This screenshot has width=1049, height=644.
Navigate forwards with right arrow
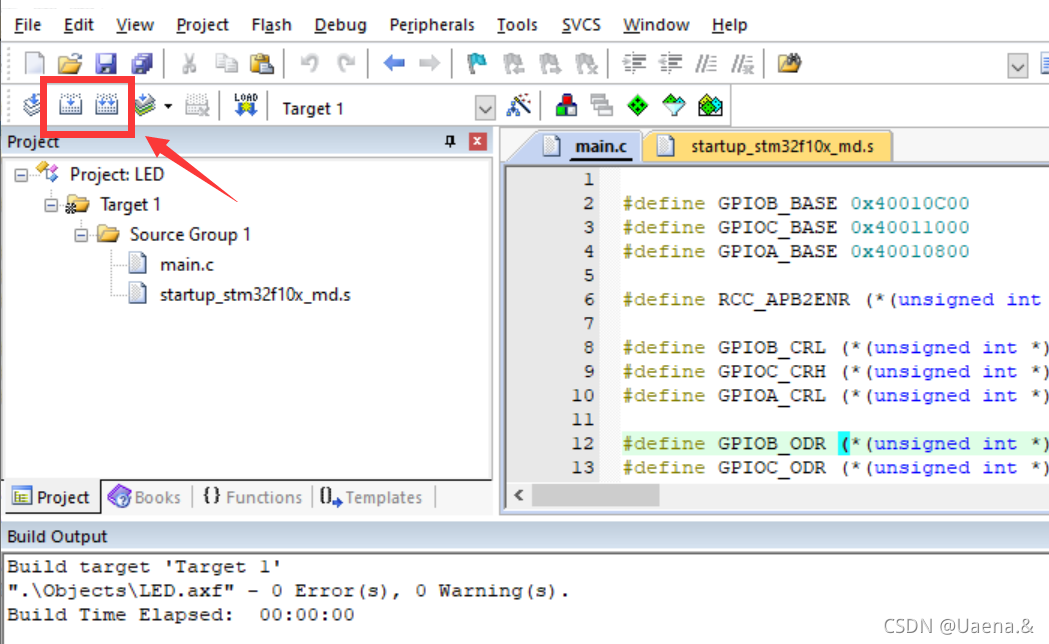pyautogui.click(x=429, y=64)
